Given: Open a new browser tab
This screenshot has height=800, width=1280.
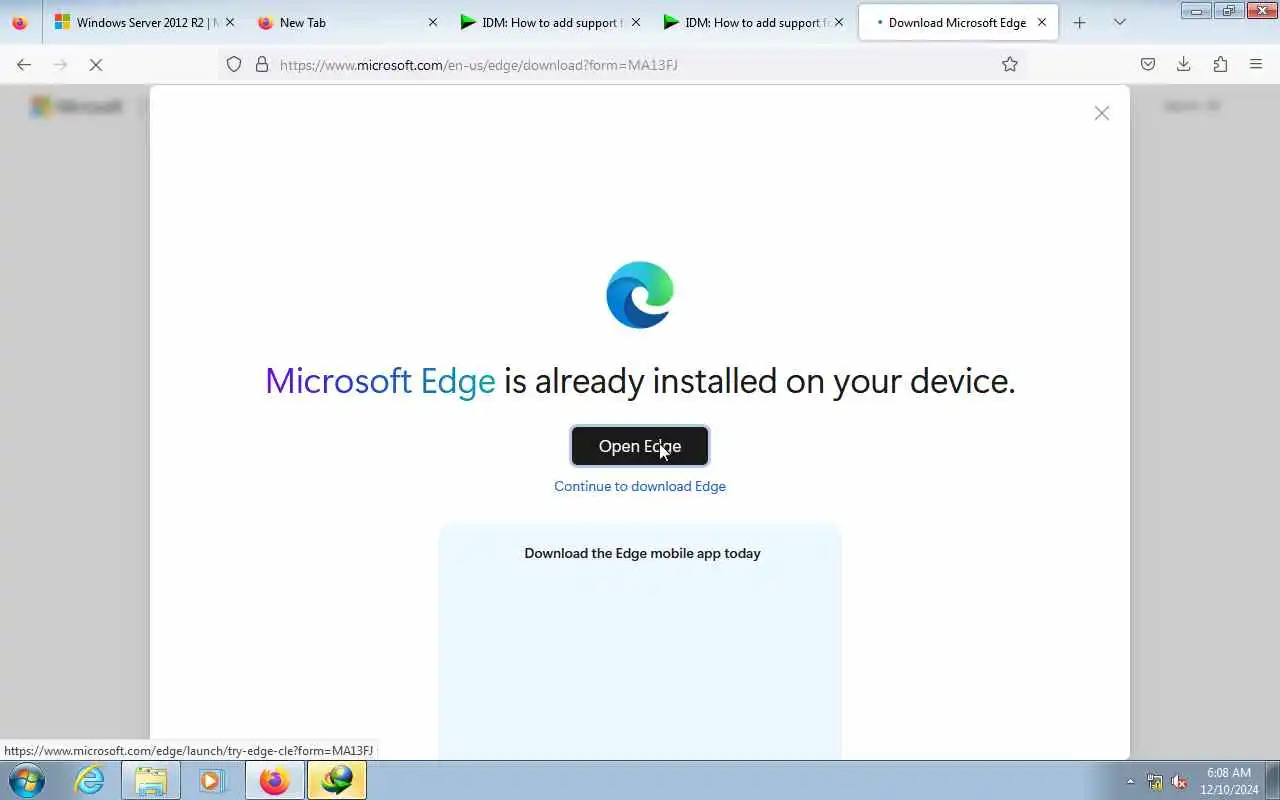Looking at the screenshot, I should pyautogui.click(x=1079, y=22).
